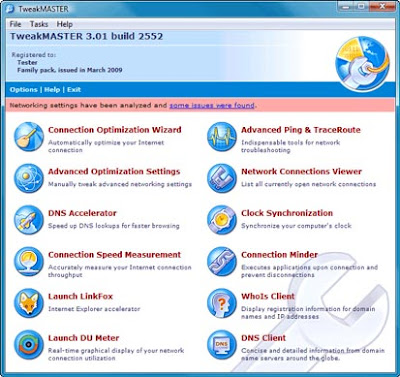The height and width of the screenshot is (377, 400).
Task: Close the TweakMASTER window
Action: (x=382, y=6)
